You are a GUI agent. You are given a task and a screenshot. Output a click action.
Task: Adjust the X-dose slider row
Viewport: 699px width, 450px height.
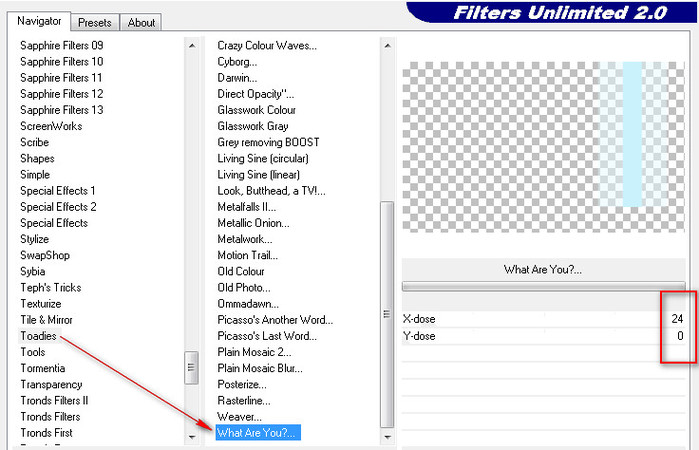click(543, 319)
